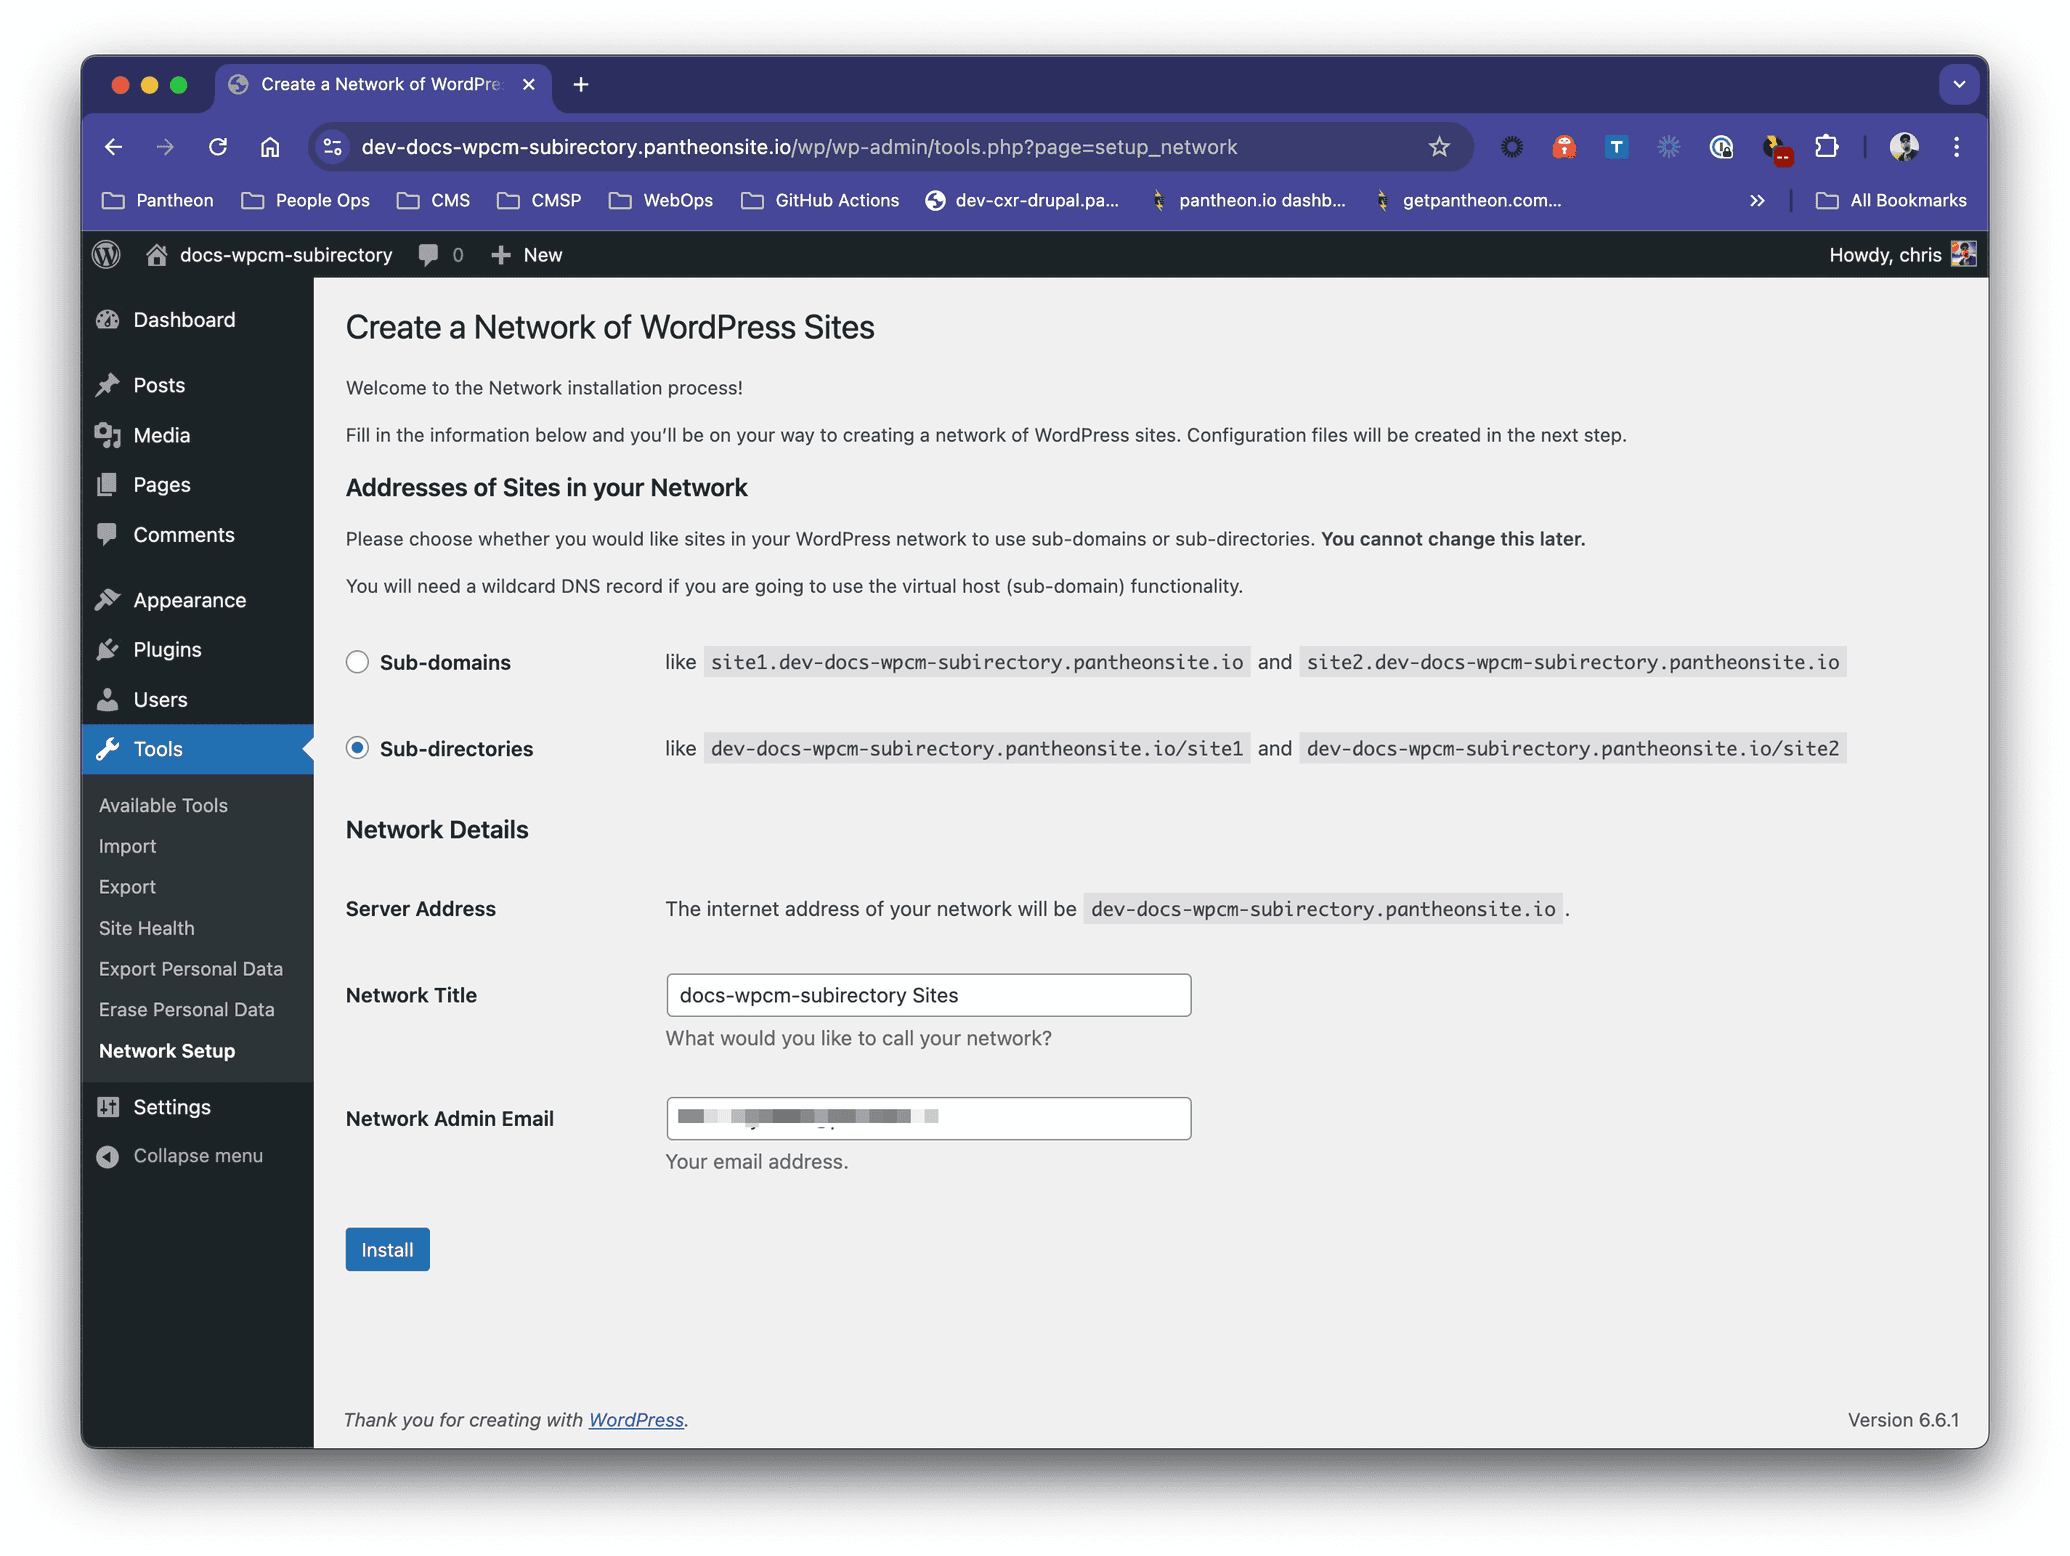Screen dimensions: 2070x1556
Task: Select the Sub-directories radio button
Action: (x=357, y=747)
